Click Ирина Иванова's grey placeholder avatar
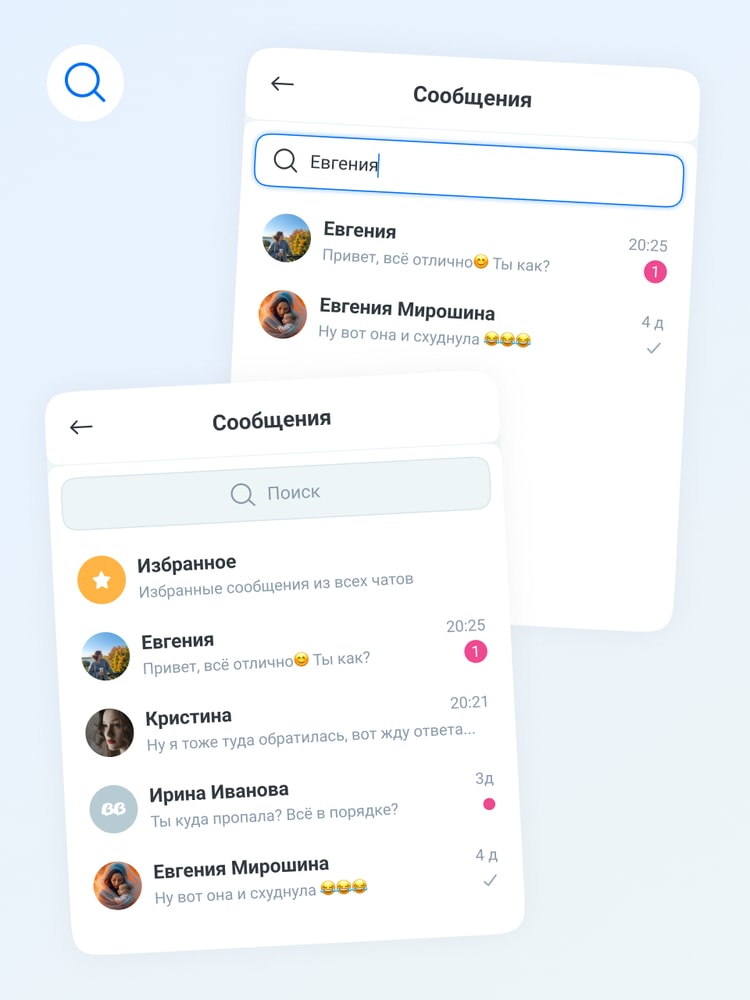750x1000 pixels. point(114,809)
